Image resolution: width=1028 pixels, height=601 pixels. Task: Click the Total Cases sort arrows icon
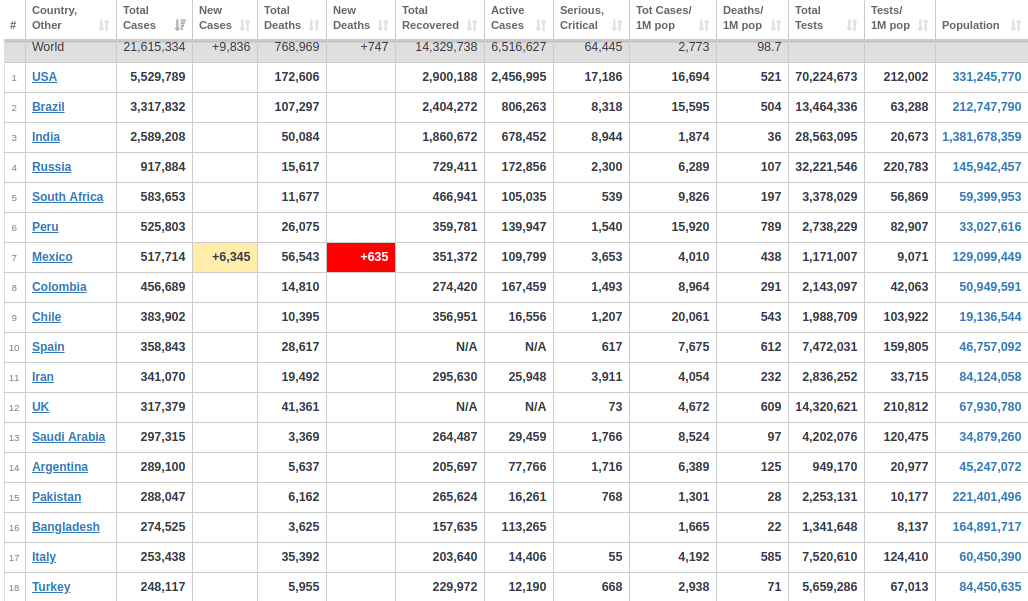coord(180,26)
